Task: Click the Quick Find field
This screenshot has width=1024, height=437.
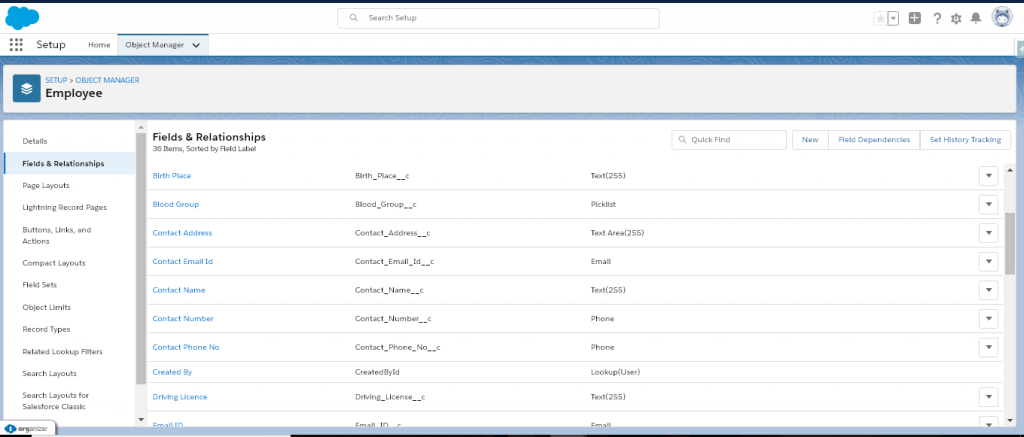Action: pyautogui.click(x=729, y=140)
